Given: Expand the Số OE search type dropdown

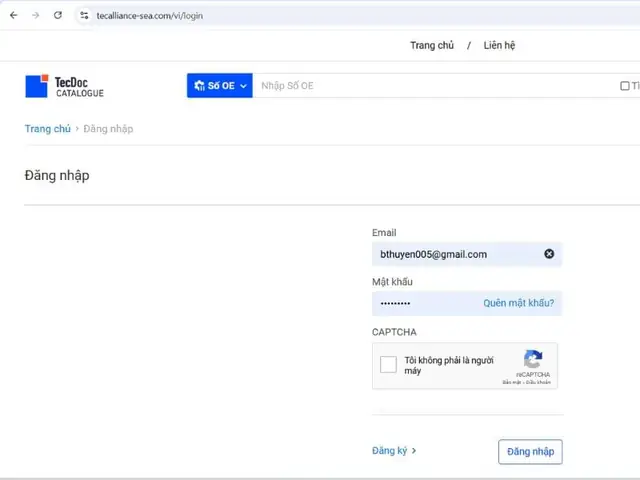Looking at the screenshot, I should tap(220, 86).
